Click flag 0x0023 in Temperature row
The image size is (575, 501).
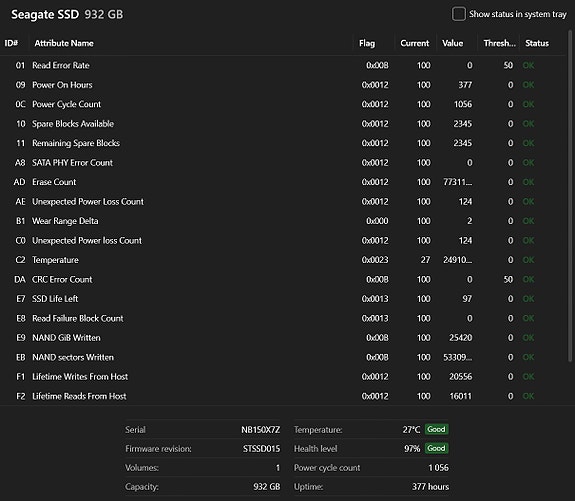375,260
